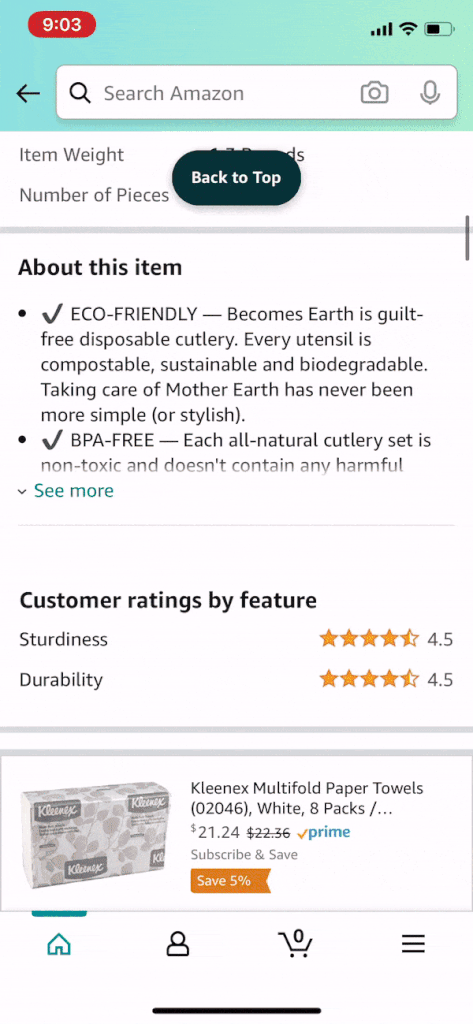Open the shopping cart icon
Screen dimensions: 473x1024
[x=295, y=943]
